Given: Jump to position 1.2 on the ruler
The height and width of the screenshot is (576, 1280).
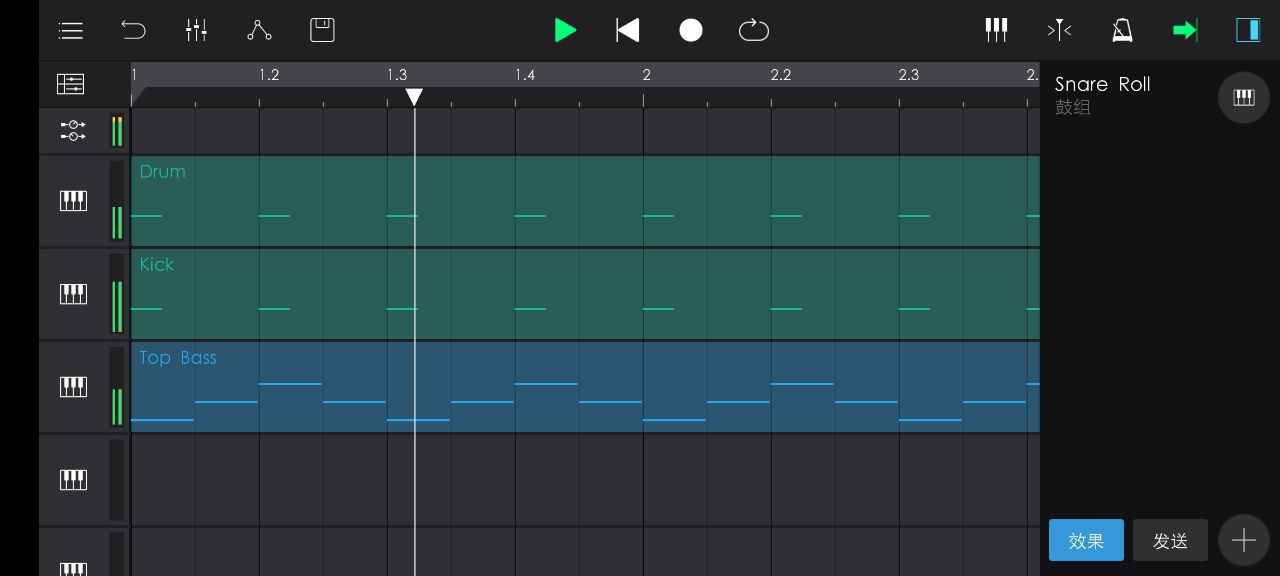Looking at the screenshot, I should click(269, 75).
